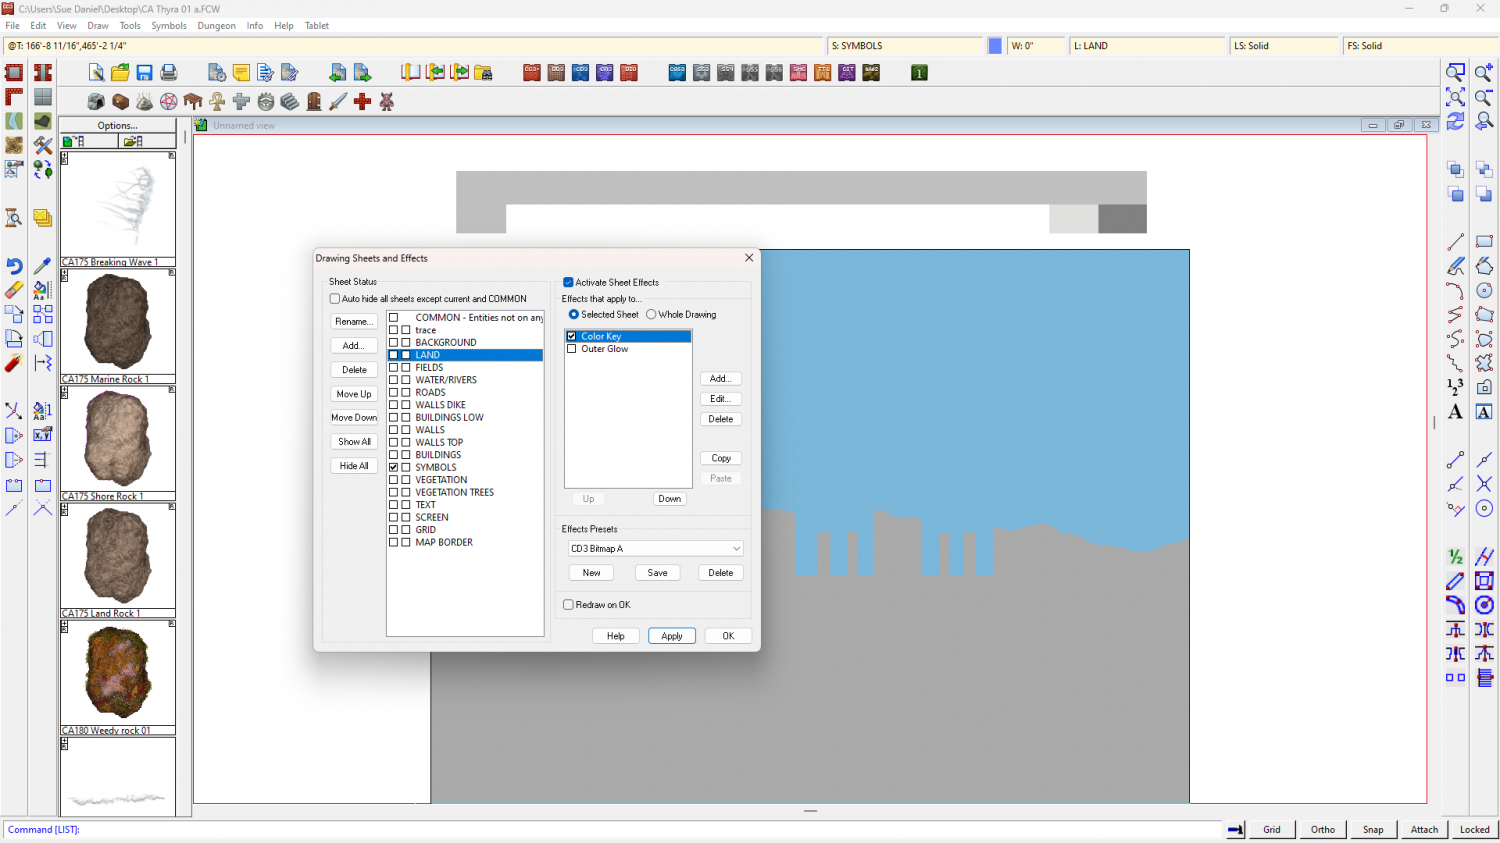Click the blue Undo arrow icon
This screenshot has height=843, width=1500.
pyautogui.click(x=14, y=266)
